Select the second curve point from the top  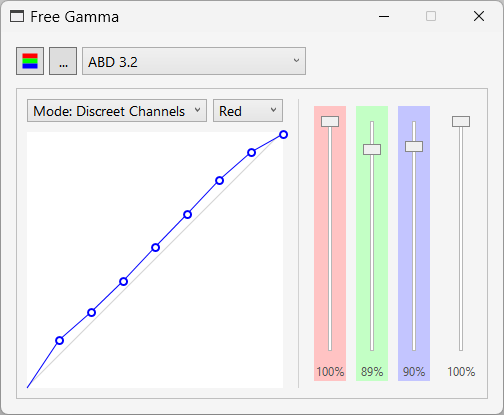[252, 153]
